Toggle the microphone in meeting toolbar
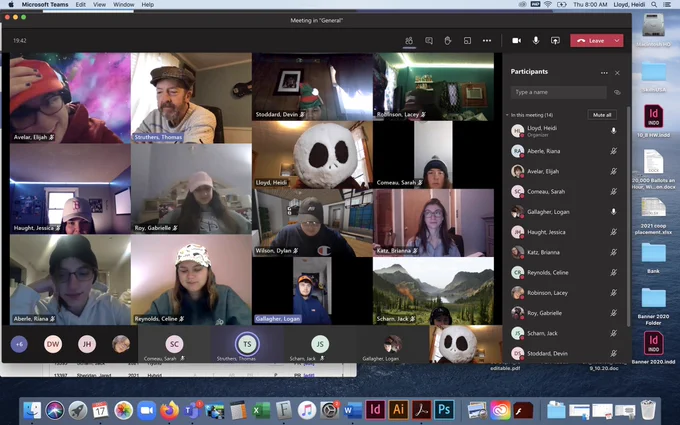The height and width of the screenshot is (425, 680). 536,40
